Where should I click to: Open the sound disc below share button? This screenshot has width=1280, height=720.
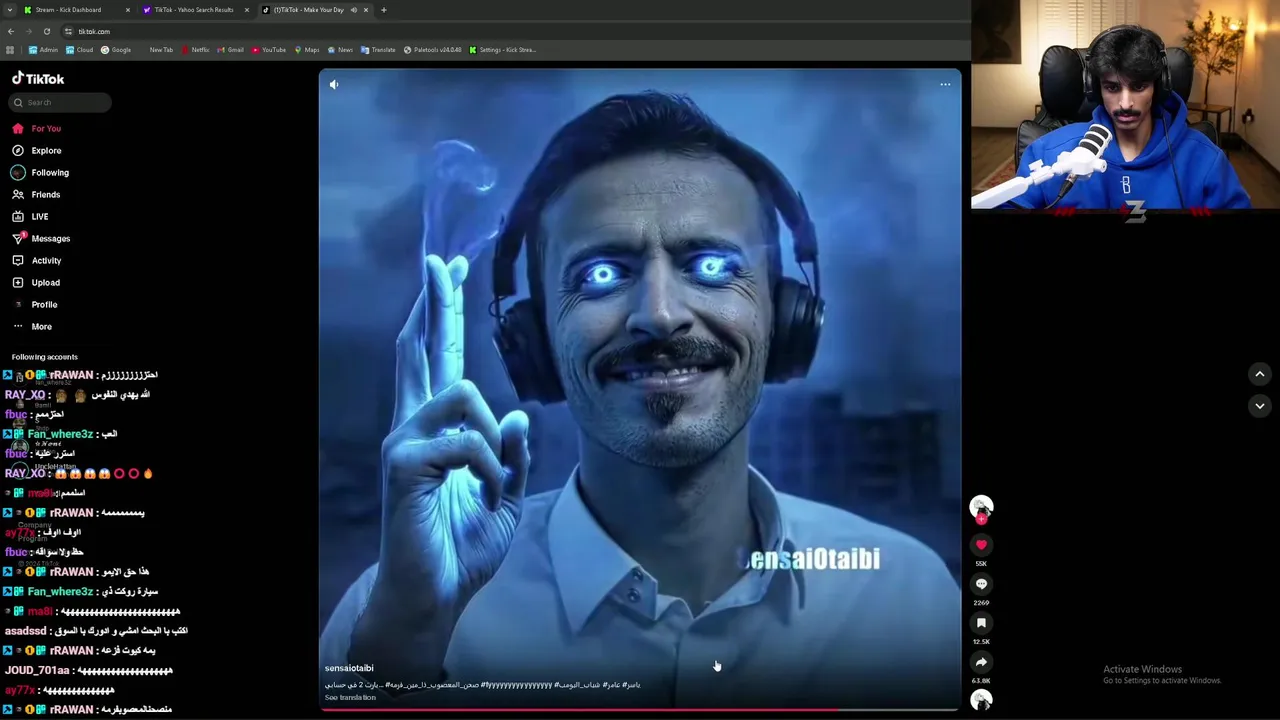coord(981,700)
